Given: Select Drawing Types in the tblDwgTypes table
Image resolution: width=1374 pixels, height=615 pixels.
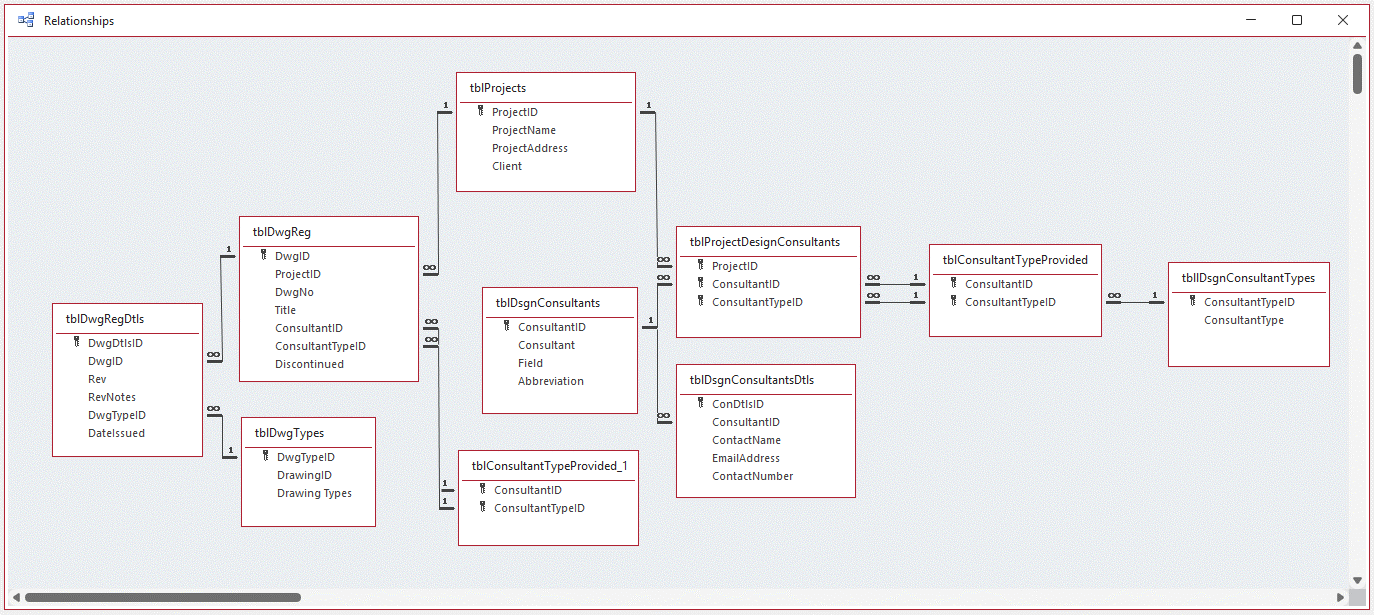Looking at the screenshot, I should click(312, 492).
